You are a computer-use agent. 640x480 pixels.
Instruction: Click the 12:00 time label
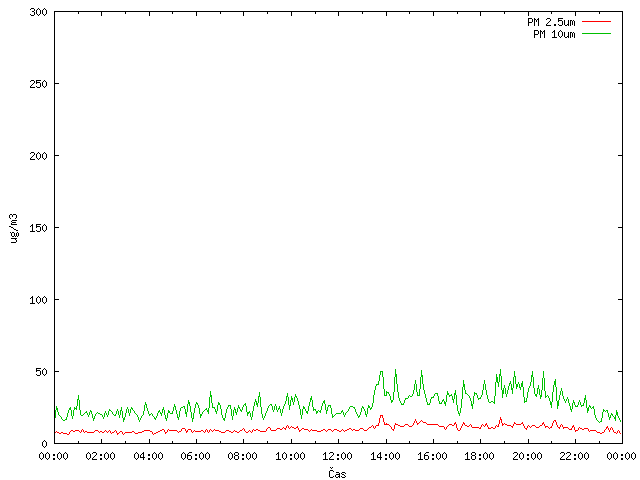click(x=337, y=456)
